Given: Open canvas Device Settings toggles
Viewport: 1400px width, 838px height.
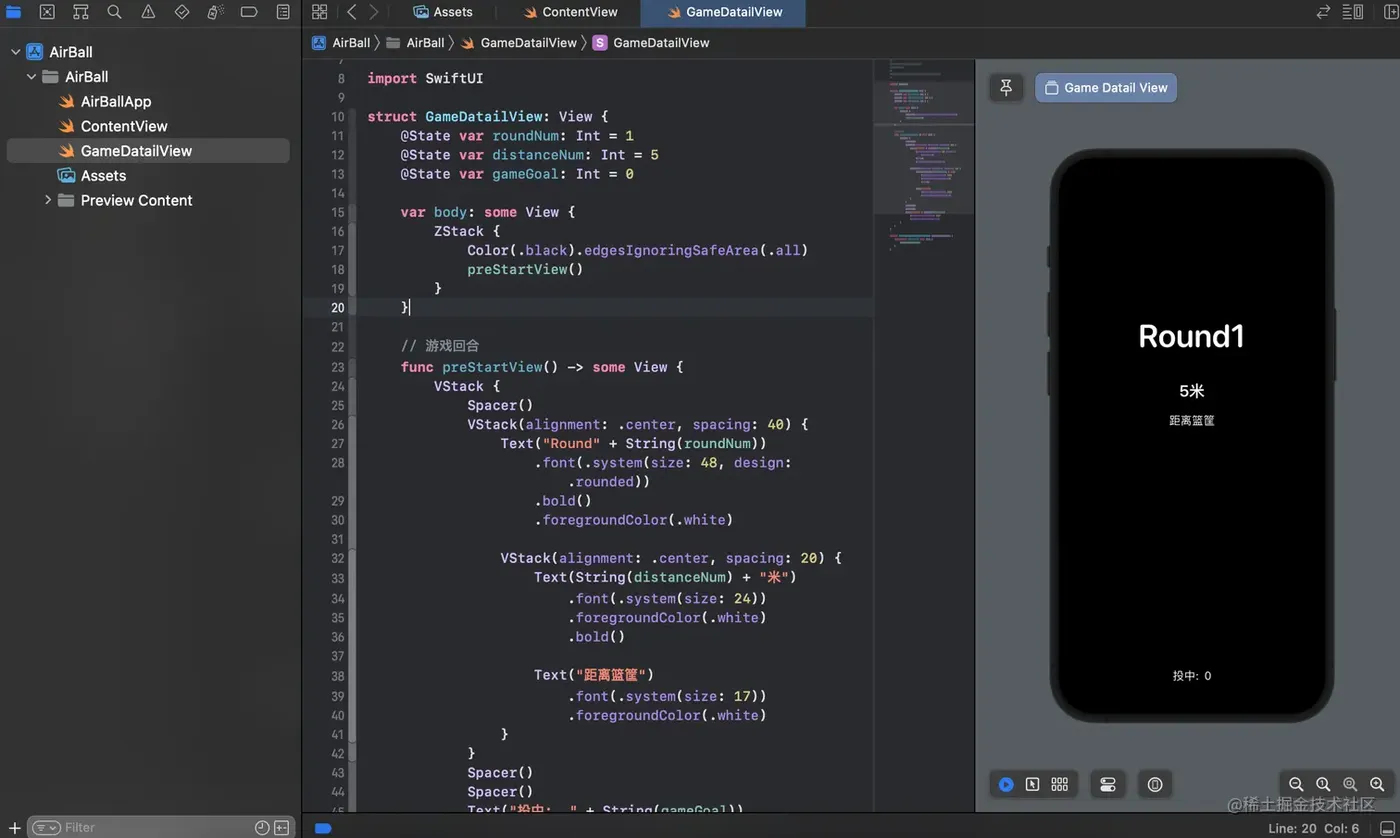Looking at the screenshot, I should [1108, 785].
